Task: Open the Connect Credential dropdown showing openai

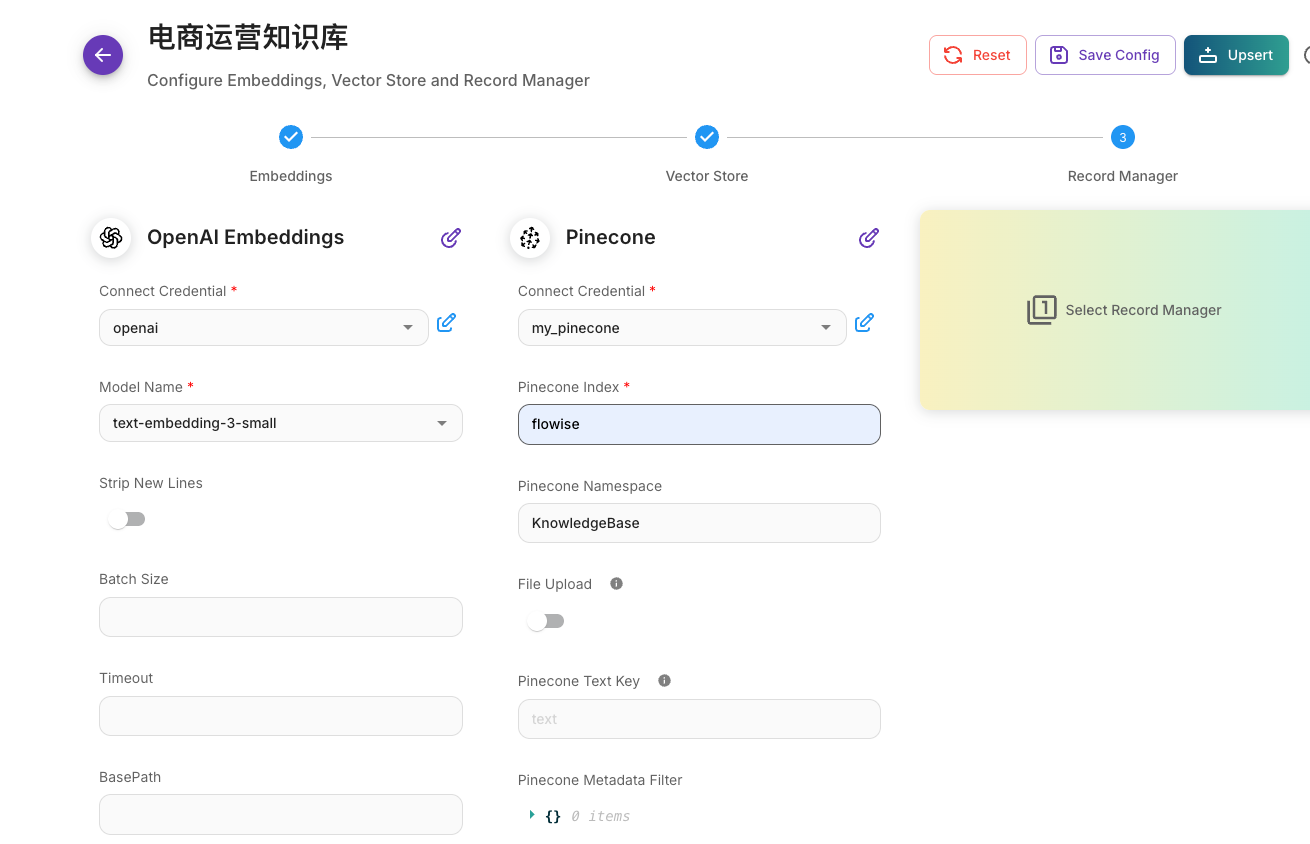Action: pos(263,327)
